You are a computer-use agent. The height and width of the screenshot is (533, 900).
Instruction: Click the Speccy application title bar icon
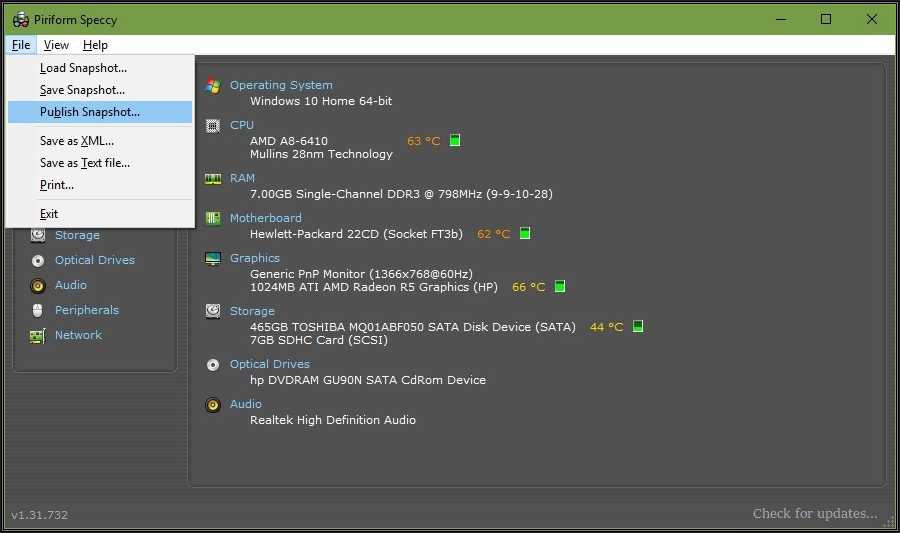(21, 20)
